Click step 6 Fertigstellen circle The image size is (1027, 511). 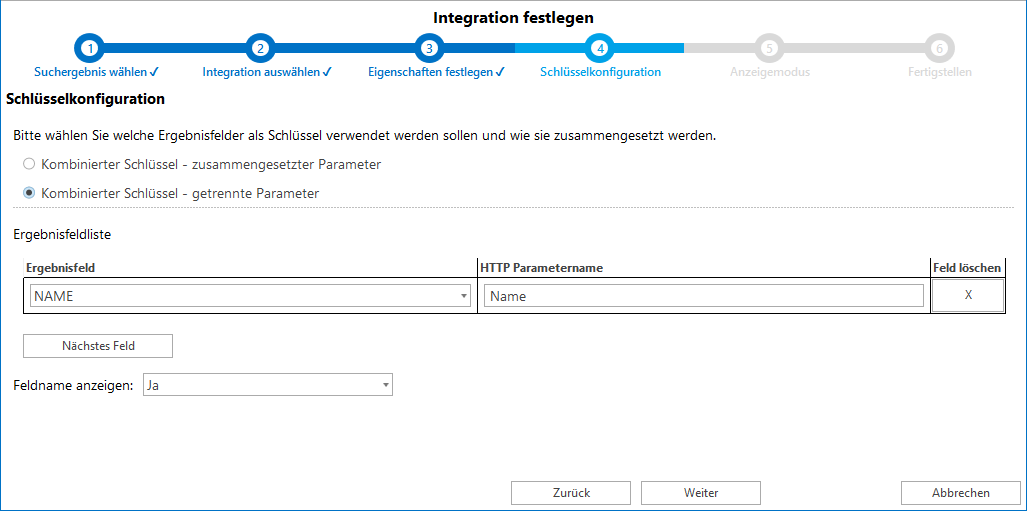click(938, 47)
